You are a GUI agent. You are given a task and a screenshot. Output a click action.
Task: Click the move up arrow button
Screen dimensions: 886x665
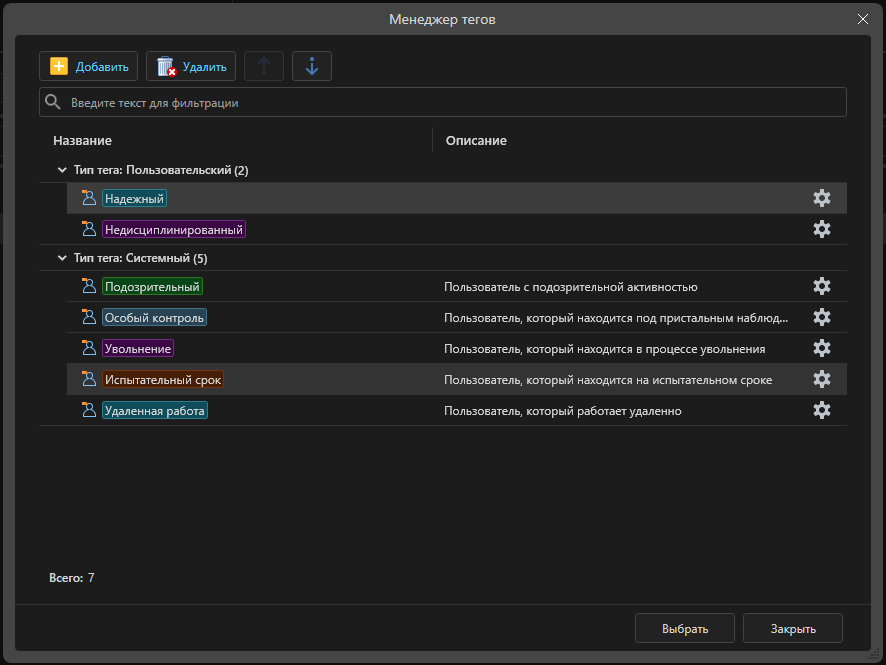pos(264,67)
